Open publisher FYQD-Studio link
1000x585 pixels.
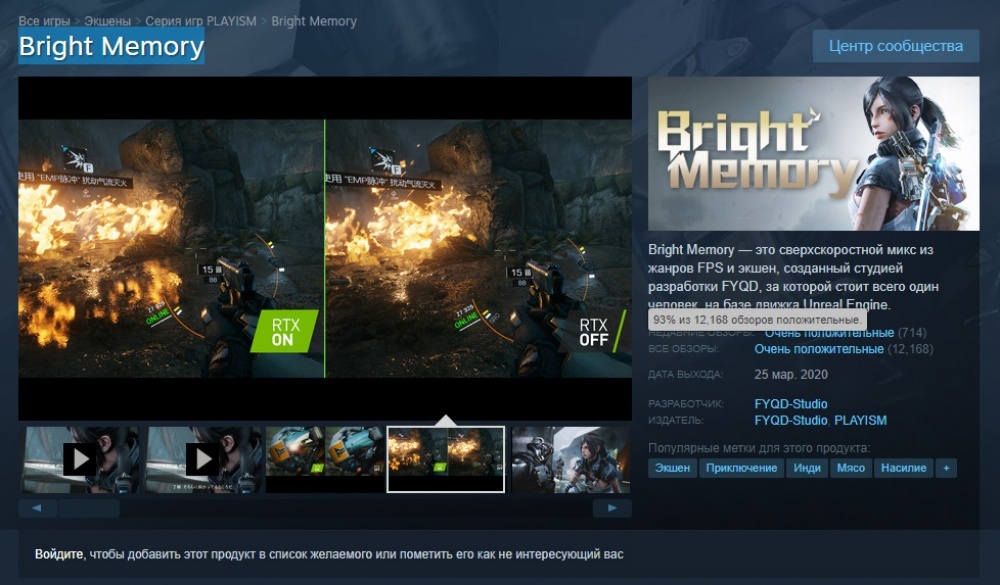pyautogui.click(x=791, y=420)
